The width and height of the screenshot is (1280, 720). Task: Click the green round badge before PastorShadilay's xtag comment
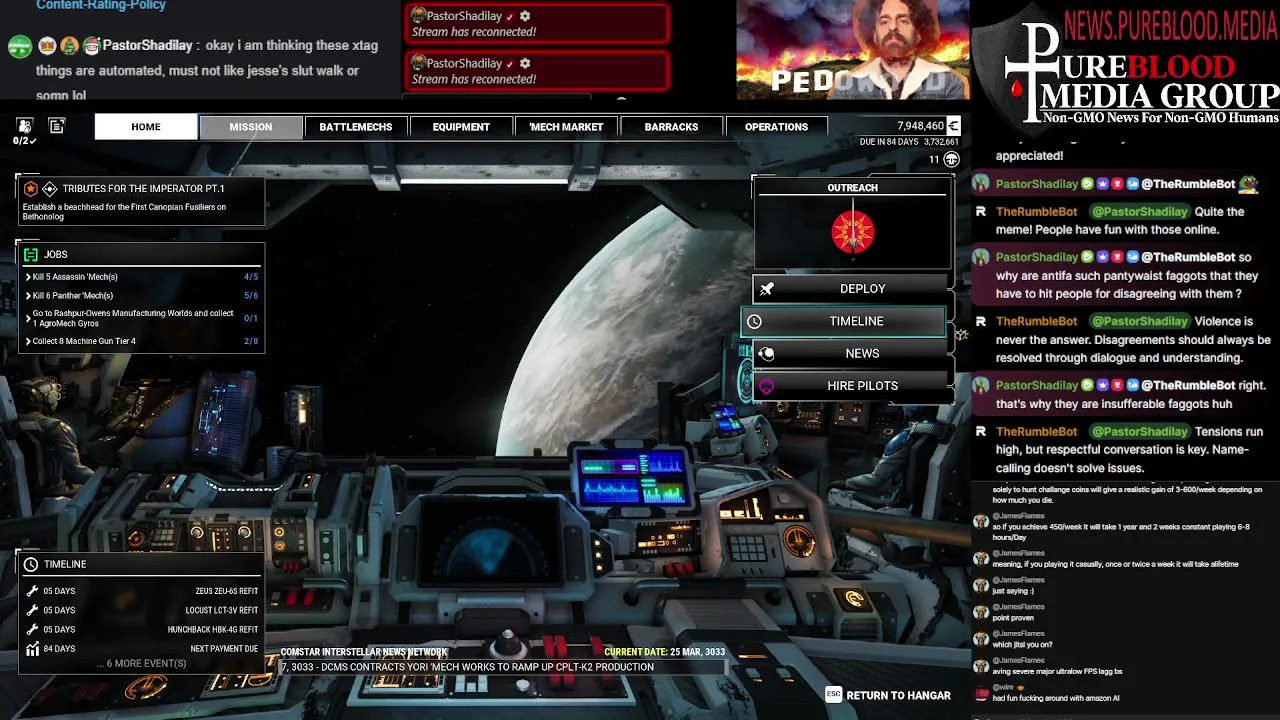click(x=19, y=46)
